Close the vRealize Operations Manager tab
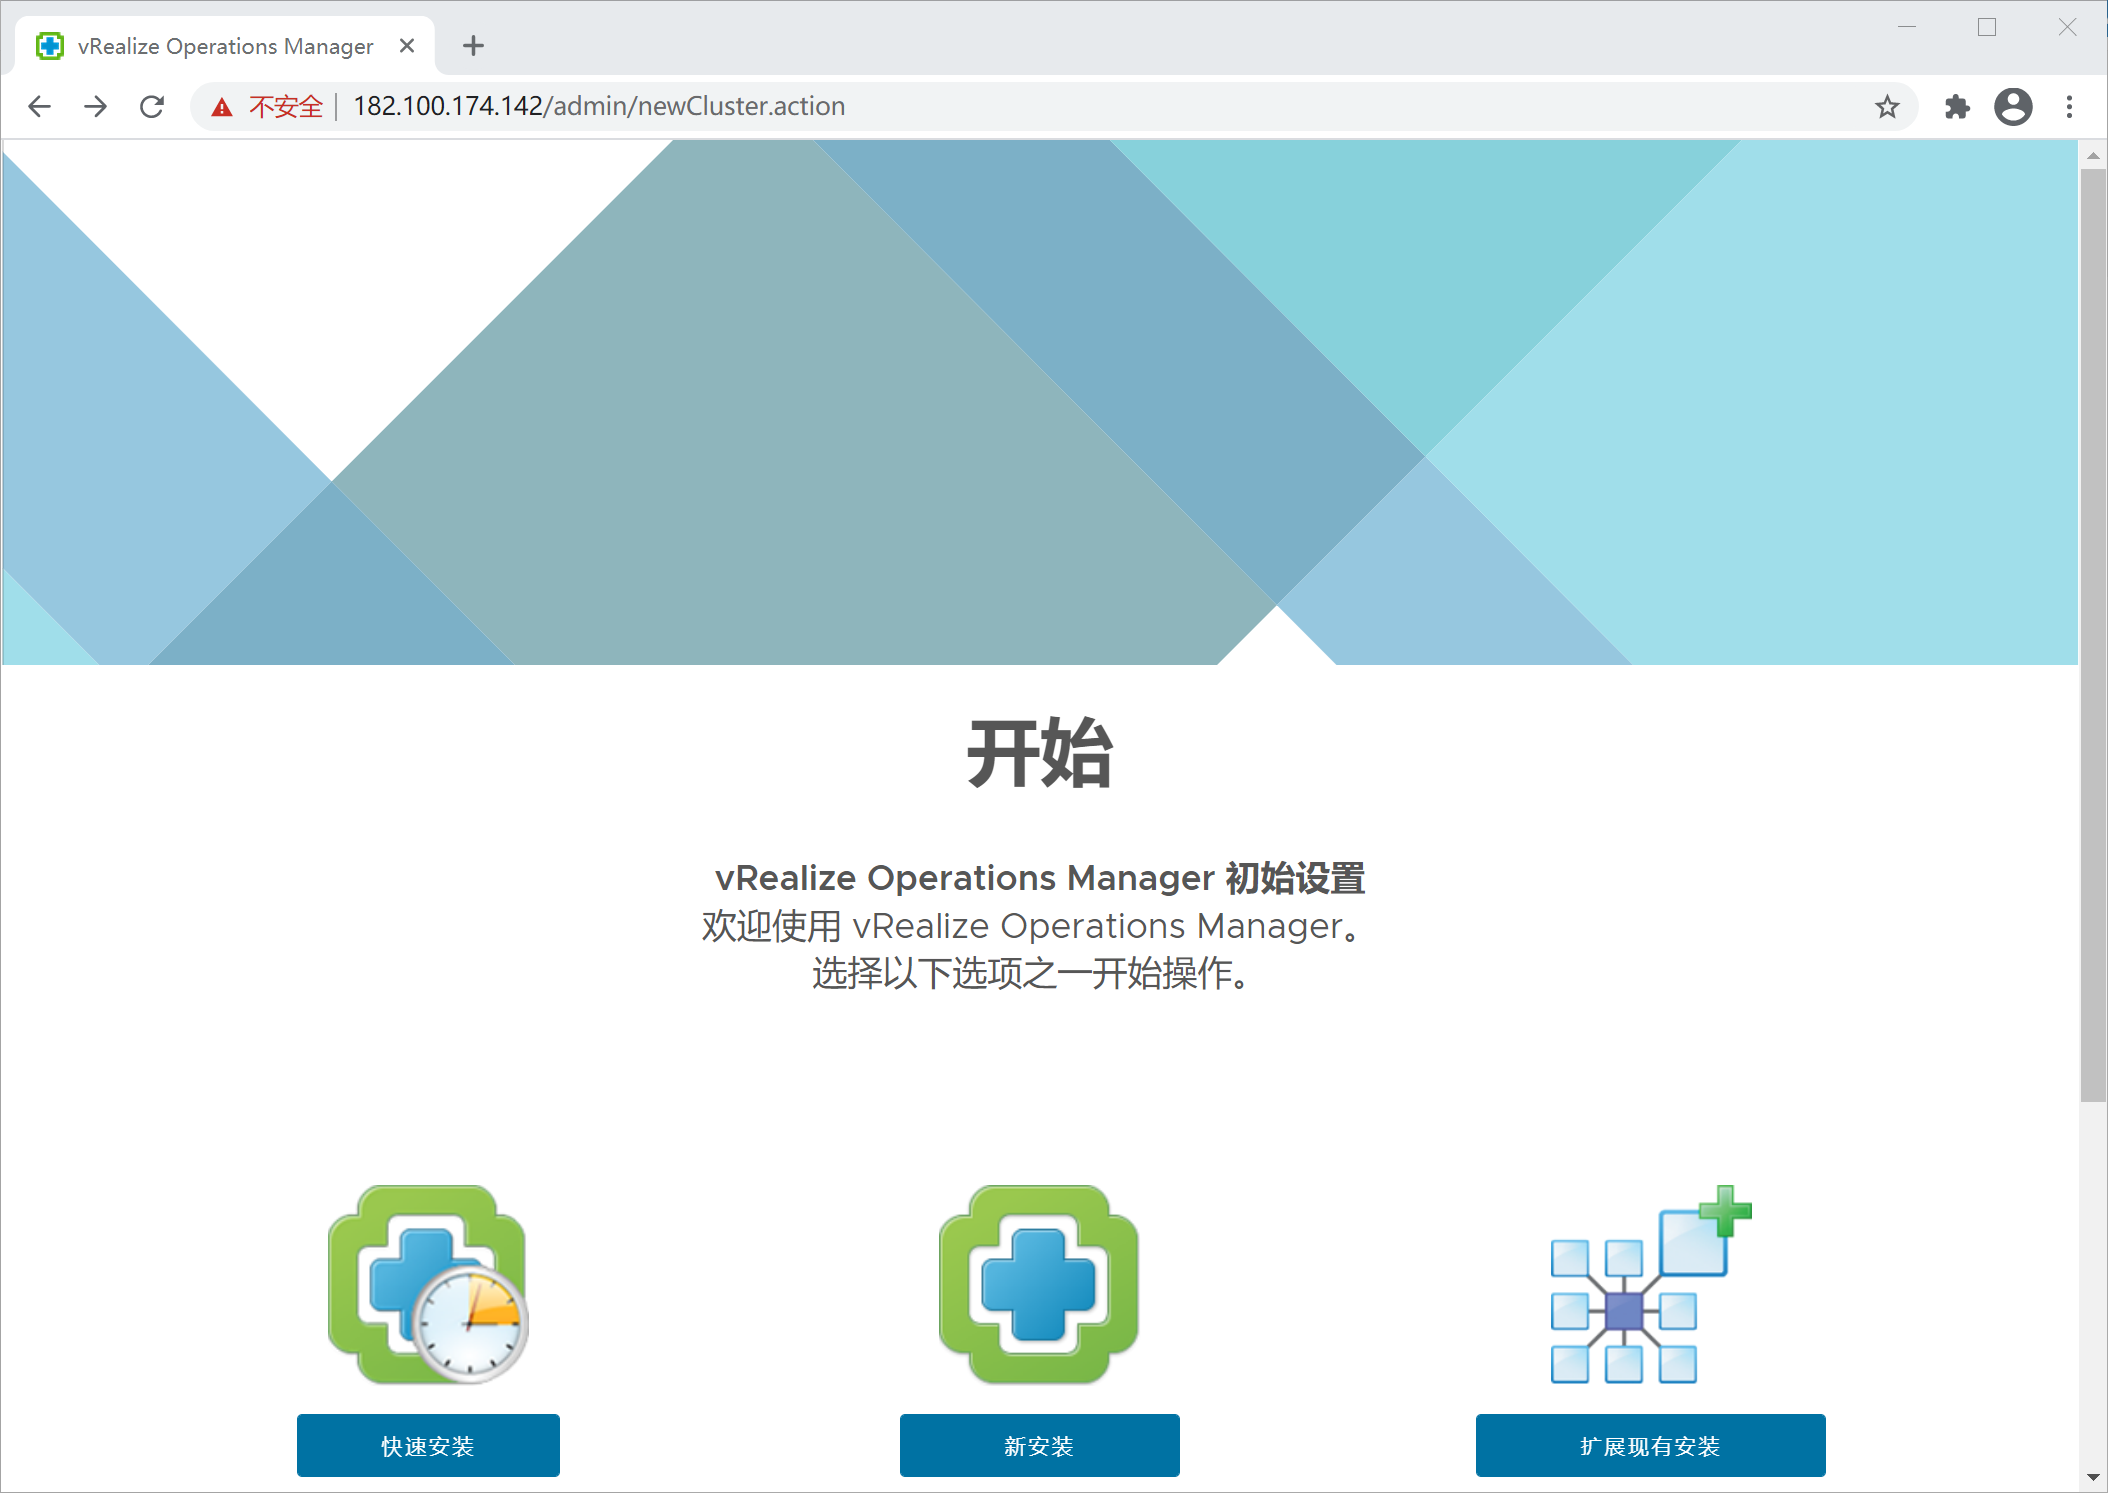Viewport: 2108px width, 1493px height. [x=407, y=46]
